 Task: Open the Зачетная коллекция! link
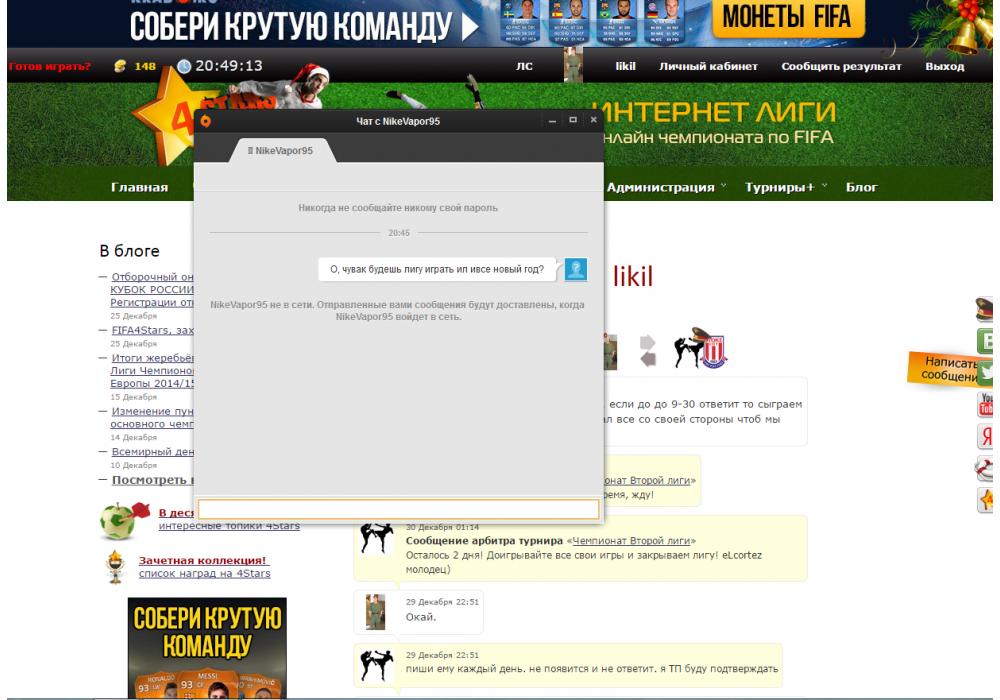[204, 560]
